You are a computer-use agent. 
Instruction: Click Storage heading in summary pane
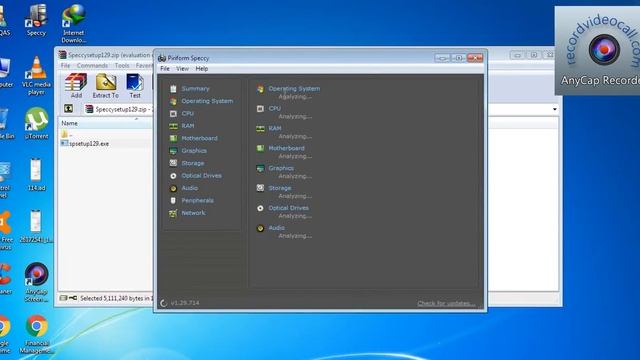[280, 188]
